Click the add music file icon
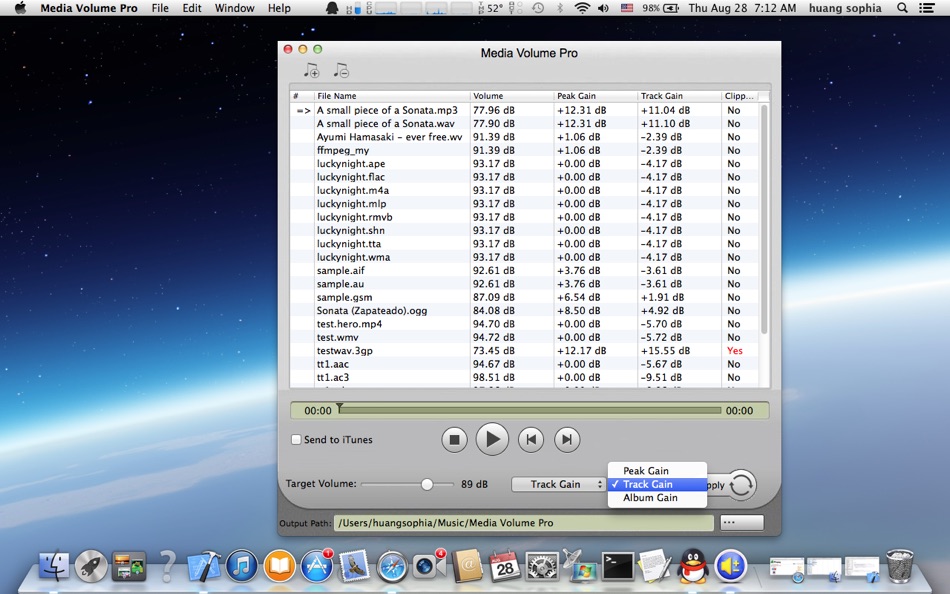950x594 pixels. 311,70
